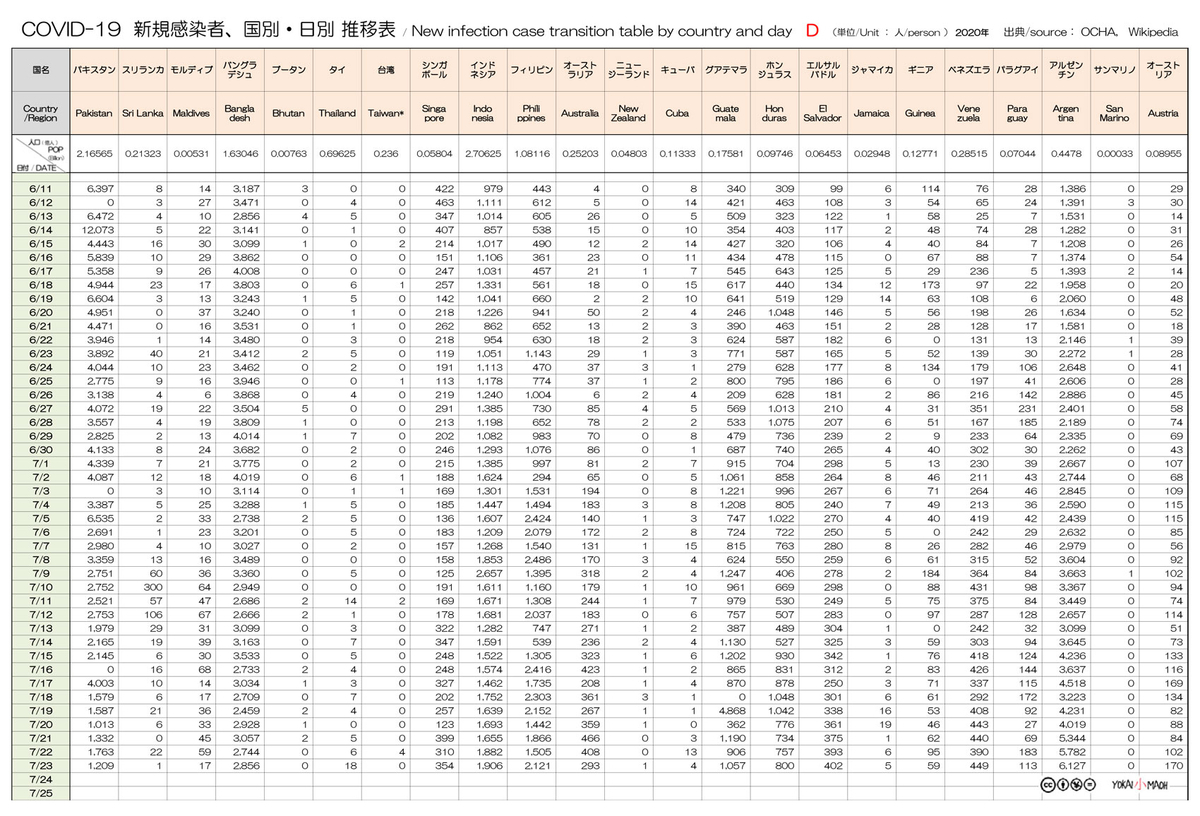
Task: Select the Japanese 'パキスタン' header cell
Action: [94, 71]
